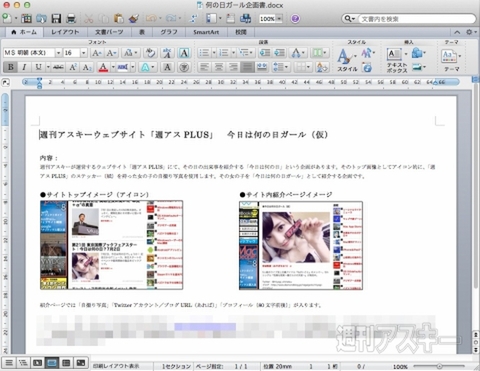Open paragraph shading paint bucket icon
The image size is (480, 371).
[322, 67]
